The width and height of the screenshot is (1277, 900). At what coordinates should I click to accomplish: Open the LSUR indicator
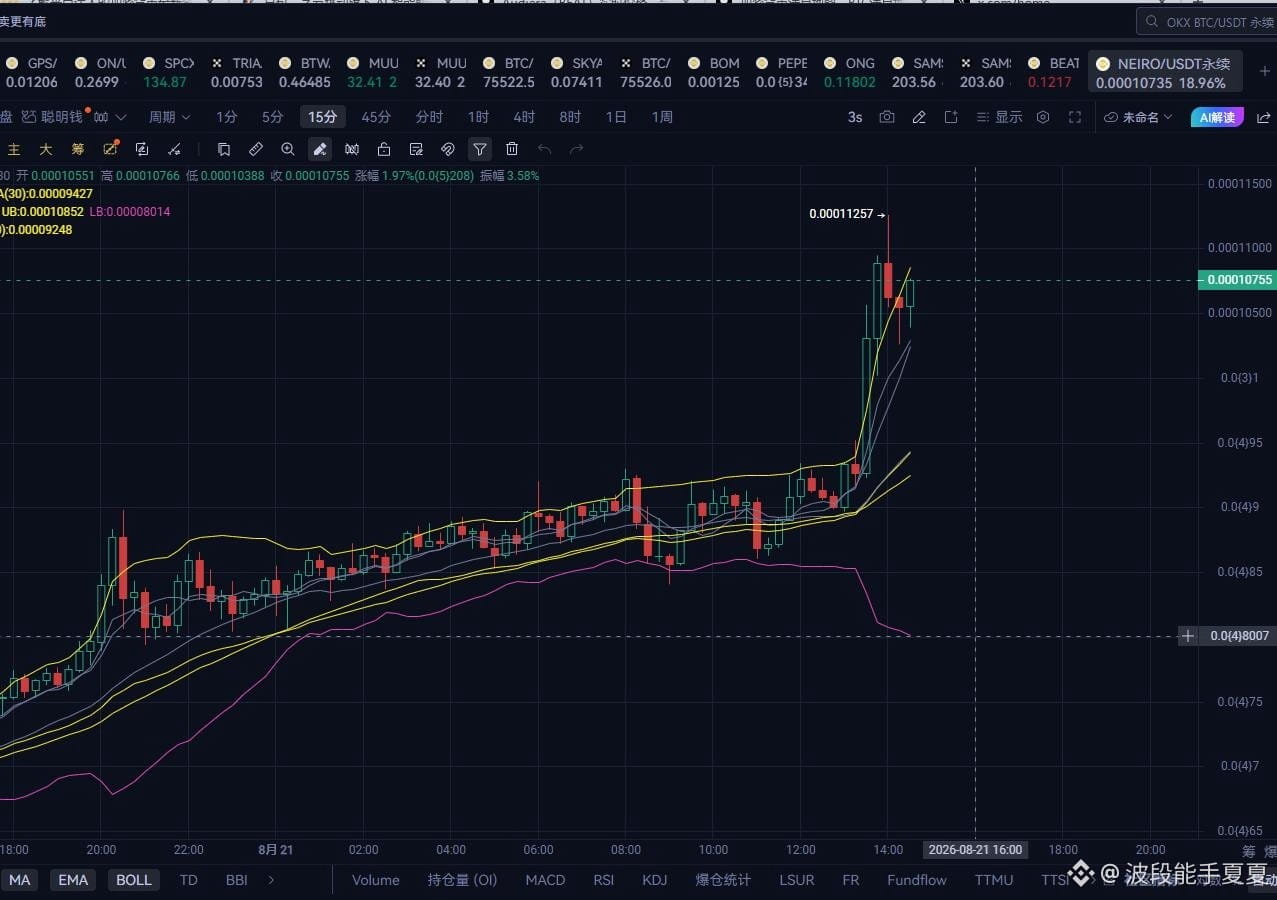pos(797,880)
